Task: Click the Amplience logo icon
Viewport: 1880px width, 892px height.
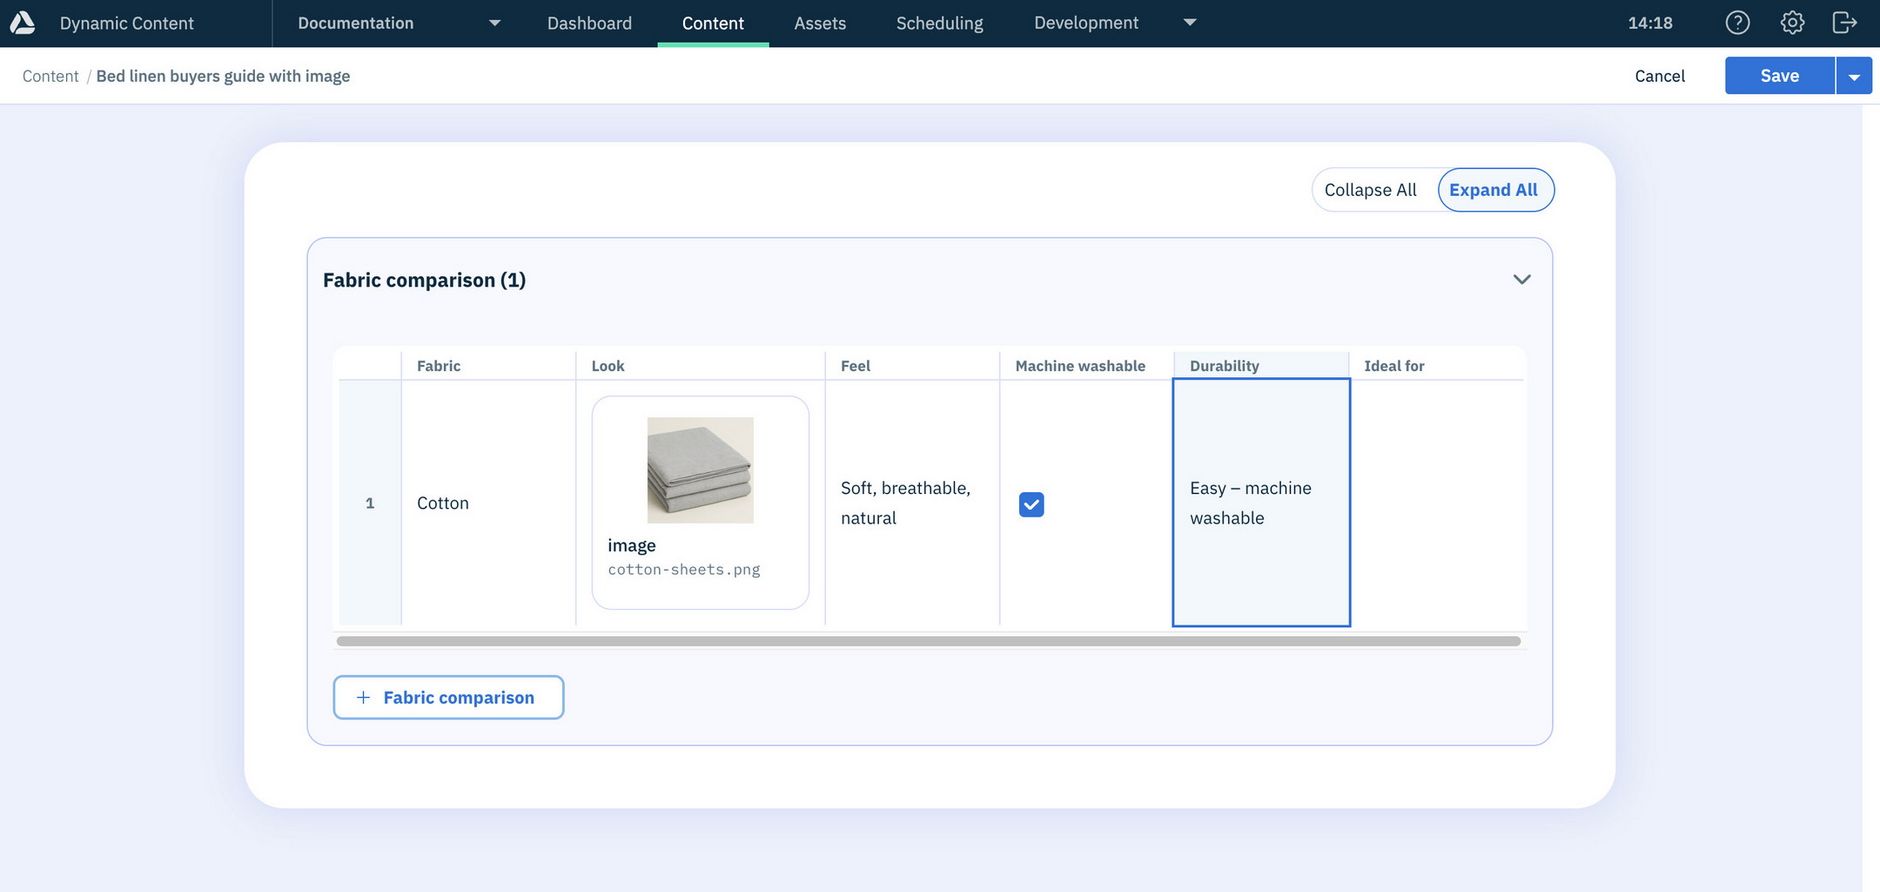Action: pos(22,23)
